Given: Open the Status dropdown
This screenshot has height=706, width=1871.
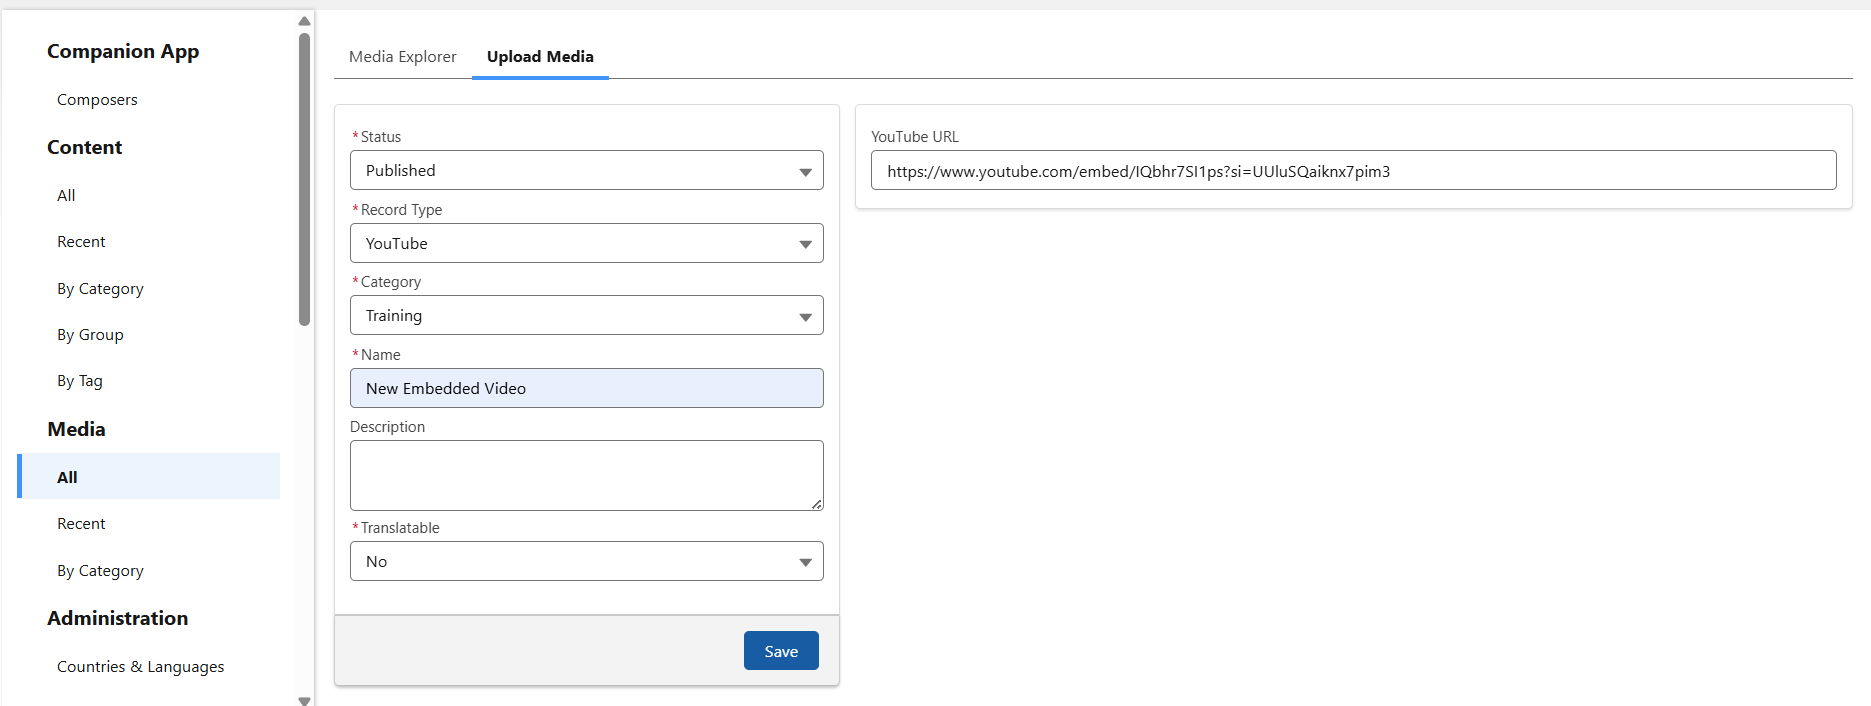Looking at the screenshot, I should (x=586, y=170).
